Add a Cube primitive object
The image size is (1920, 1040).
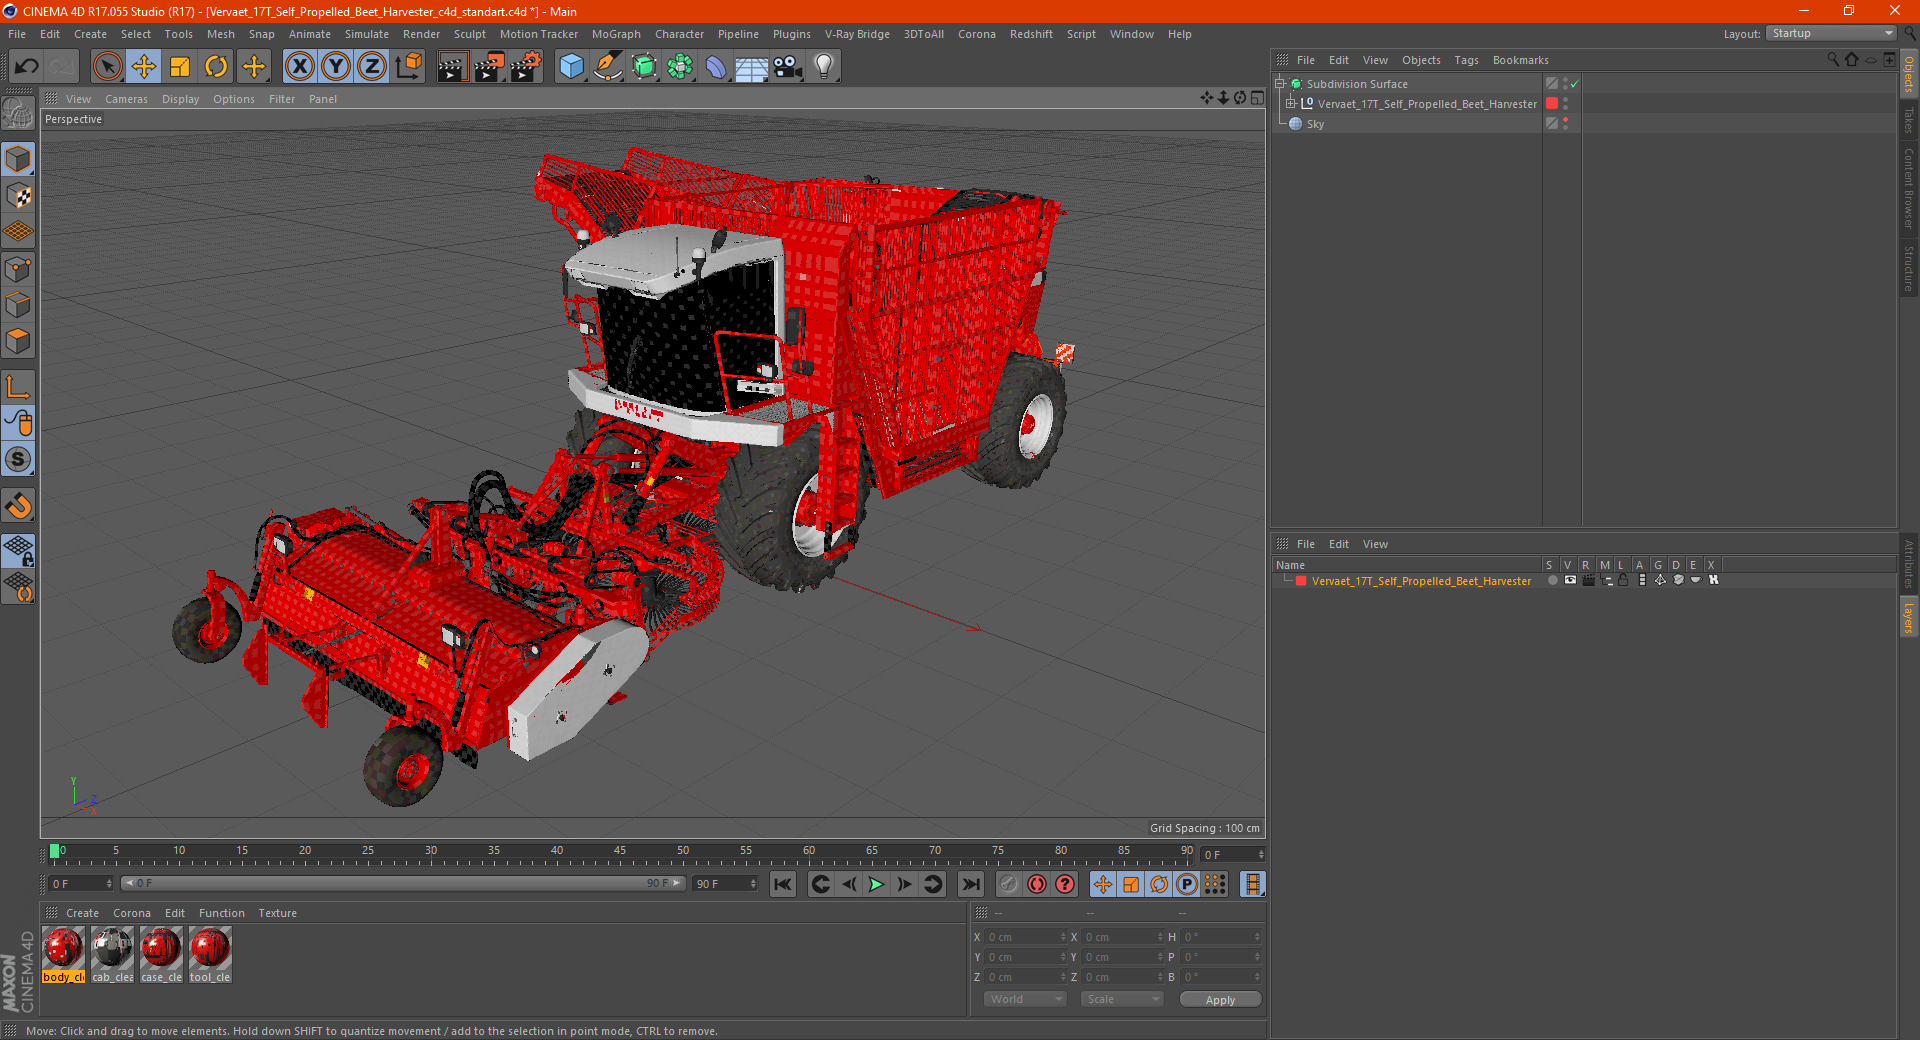pyautogui.click(x=571, y=67)
